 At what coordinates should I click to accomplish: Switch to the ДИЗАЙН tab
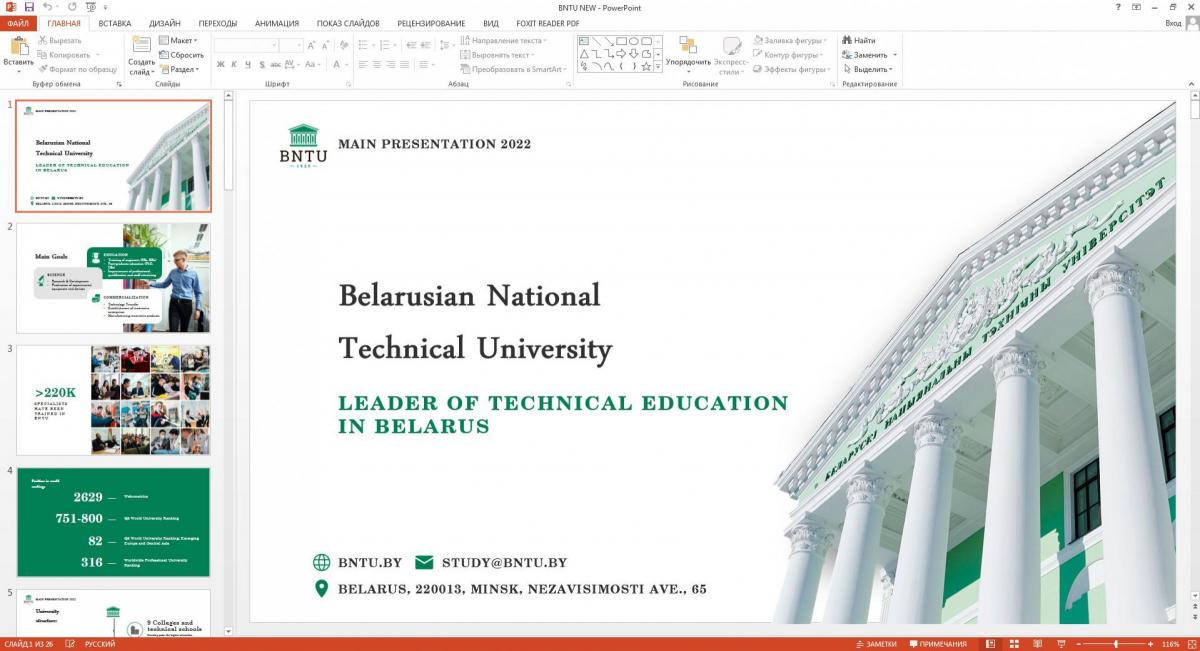(165, 23)
